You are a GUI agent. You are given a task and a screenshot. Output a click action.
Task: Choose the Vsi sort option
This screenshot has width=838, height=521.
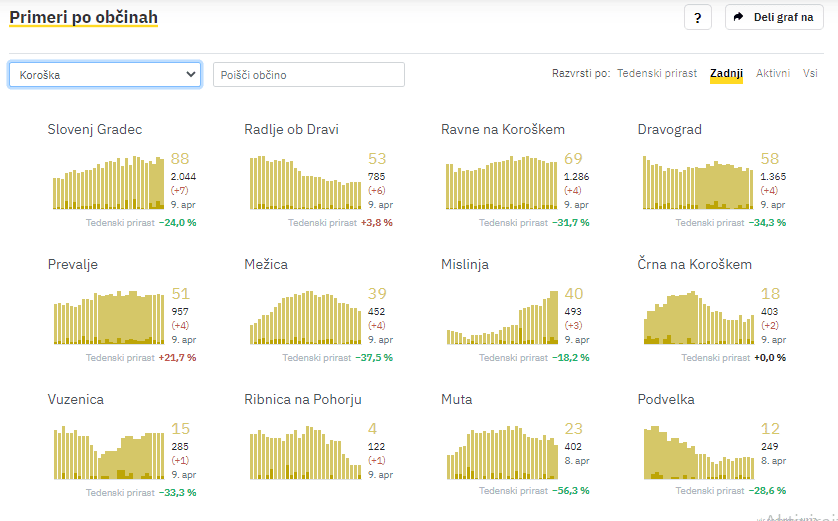pos(810,74)
